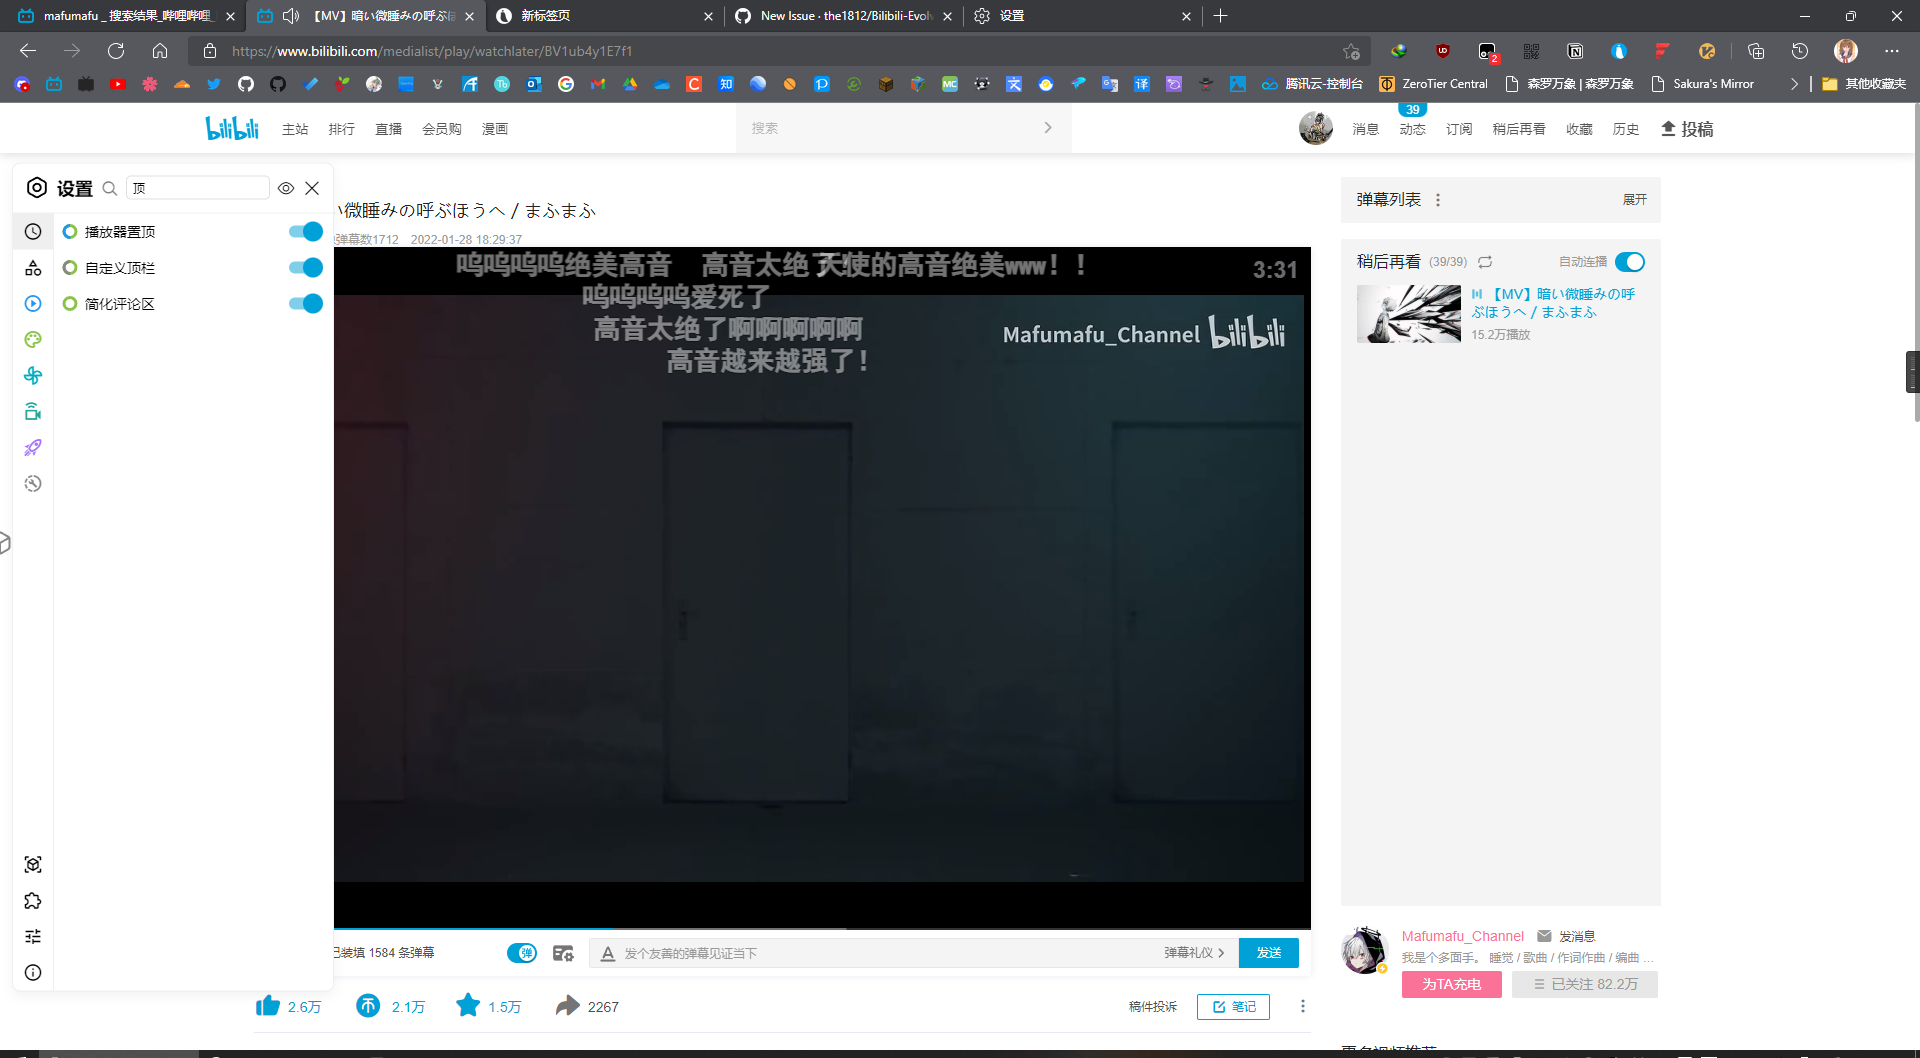Open the browser menu ellipsis
The height and width of the screenshot is (1058, 1920).
[1891, 51]
